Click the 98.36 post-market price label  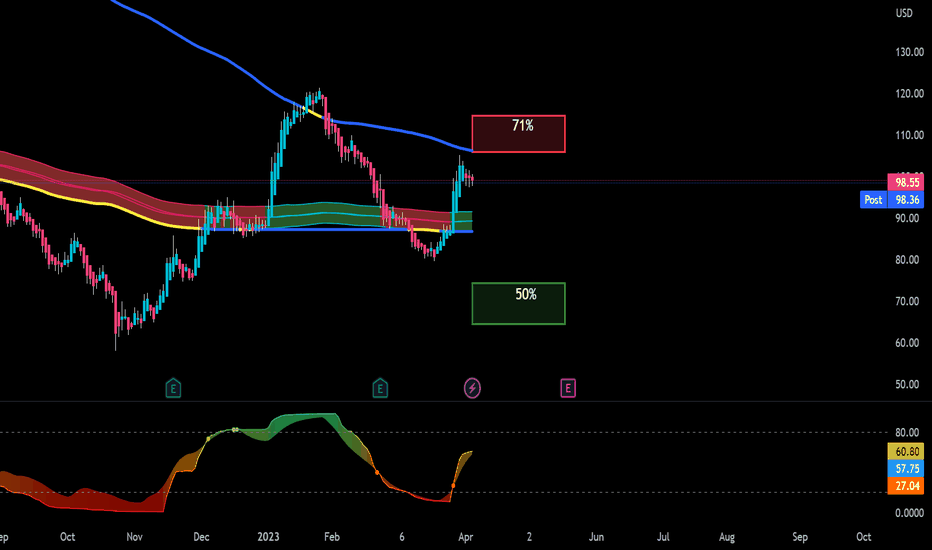[907, 200]
